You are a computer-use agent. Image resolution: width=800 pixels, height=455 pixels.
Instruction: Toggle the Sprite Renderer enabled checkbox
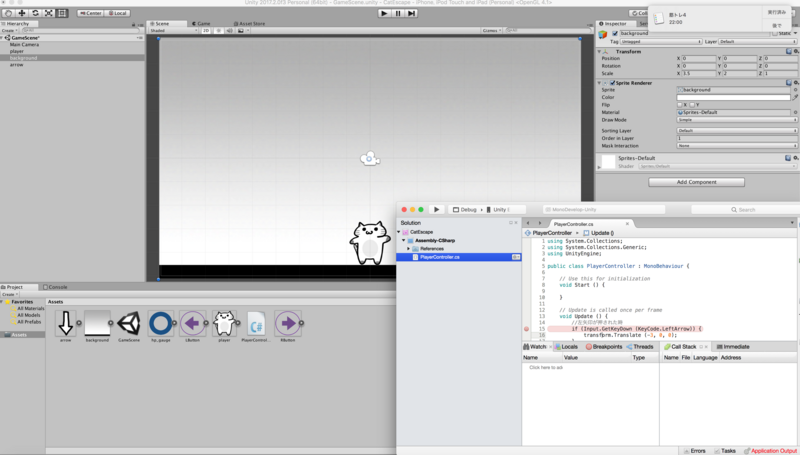(x=612, y=83)
